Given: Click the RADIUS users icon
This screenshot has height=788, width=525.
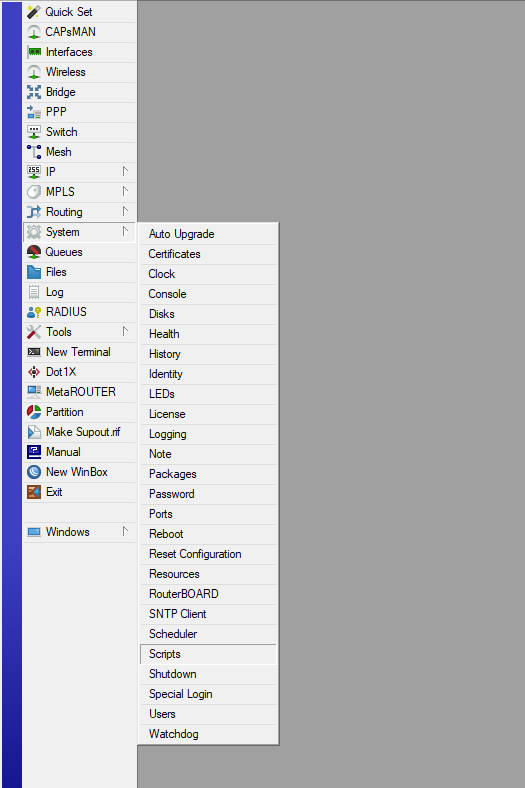Looking at the screenshot, I should (34, 312).
